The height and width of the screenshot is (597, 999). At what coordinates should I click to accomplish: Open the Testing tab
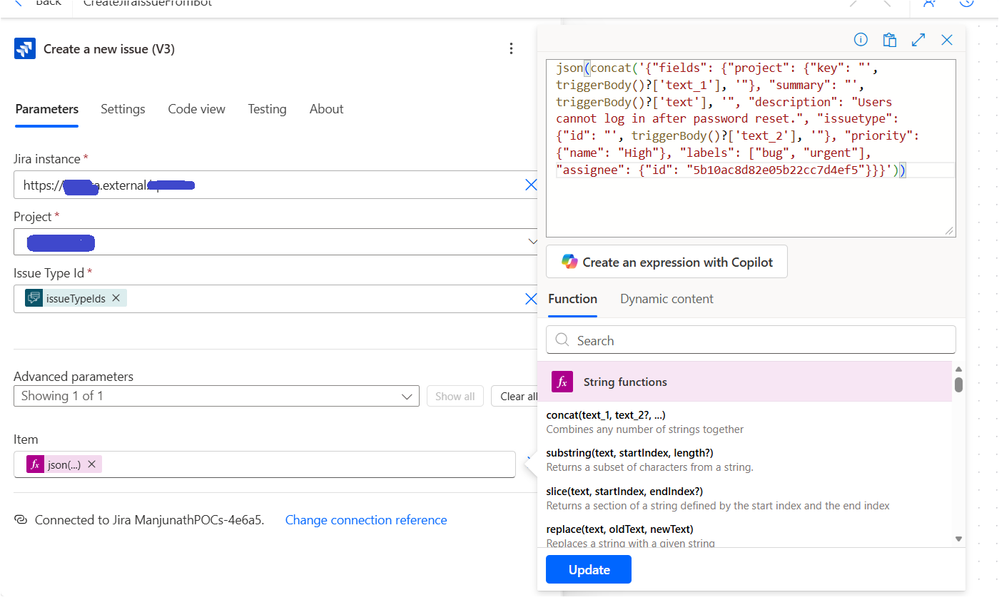point(267,109)
